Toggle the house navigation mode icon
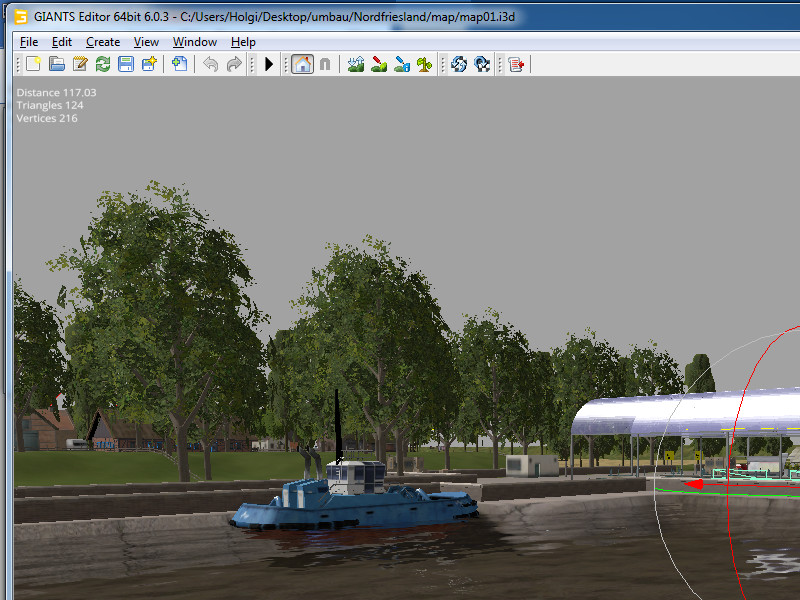This screenshot has width=800, height=600. [303, 64]
